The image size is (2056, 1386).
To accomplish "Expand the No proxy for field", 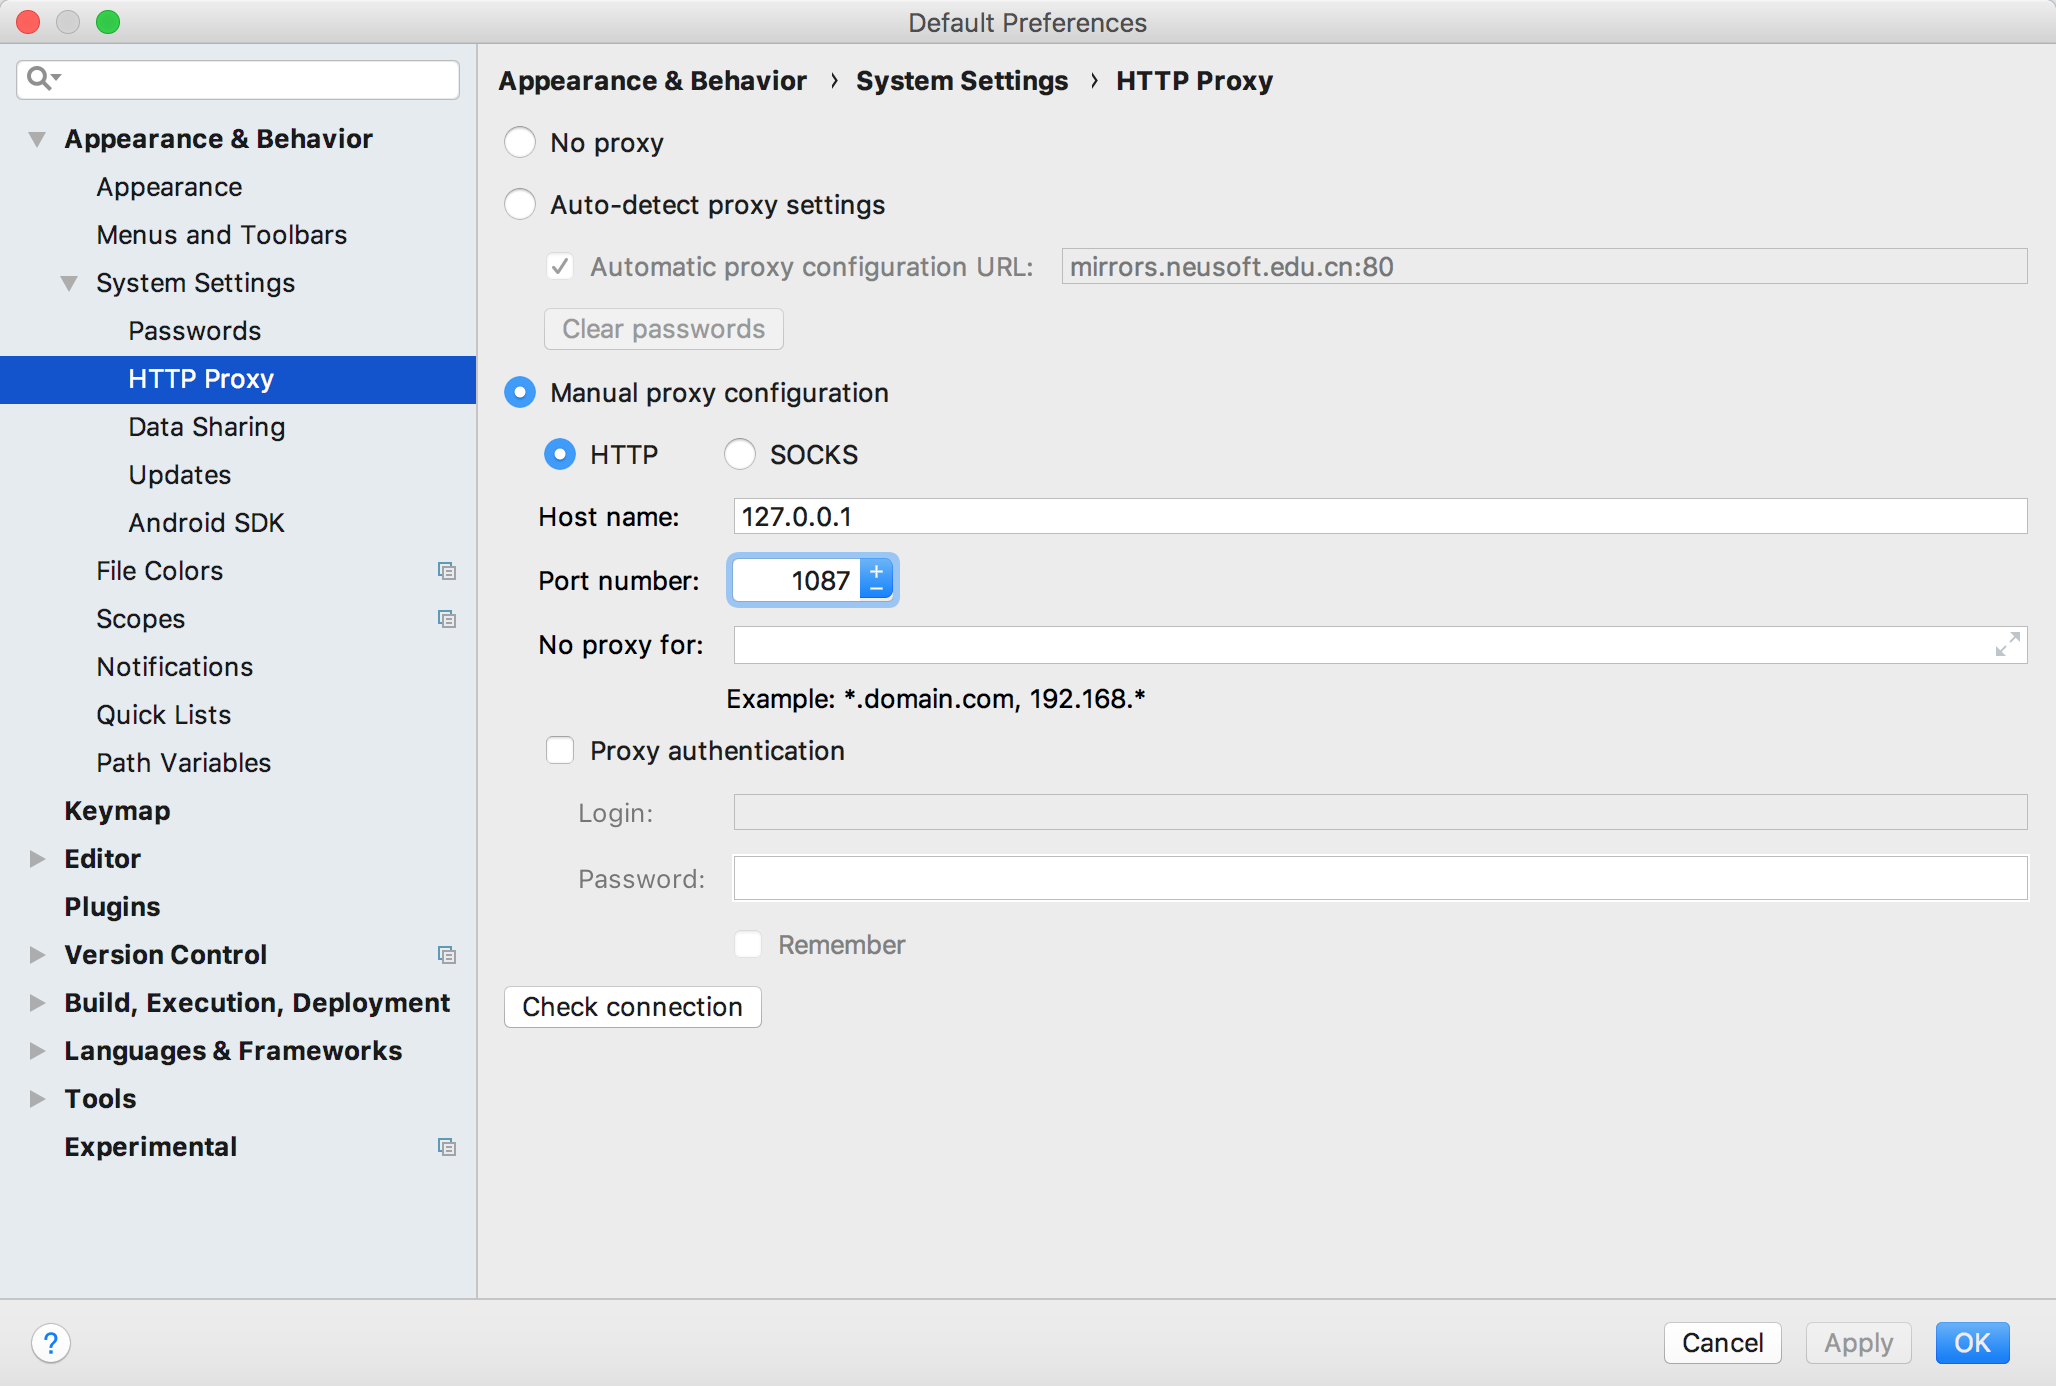I will (x=2006, y=645).
